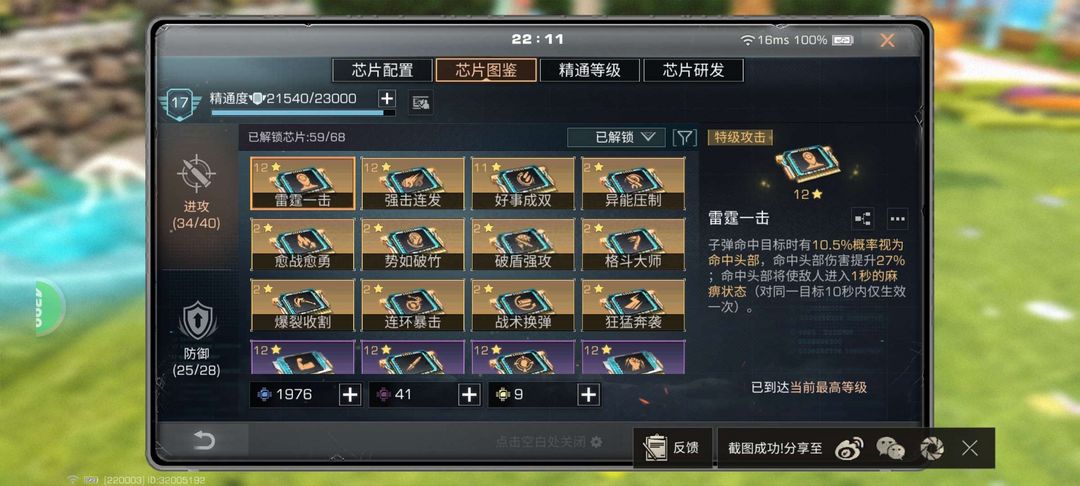Click the 反馈 feedback button
The height and width of the screenshot is (486, 1080).
click(672, 447)
